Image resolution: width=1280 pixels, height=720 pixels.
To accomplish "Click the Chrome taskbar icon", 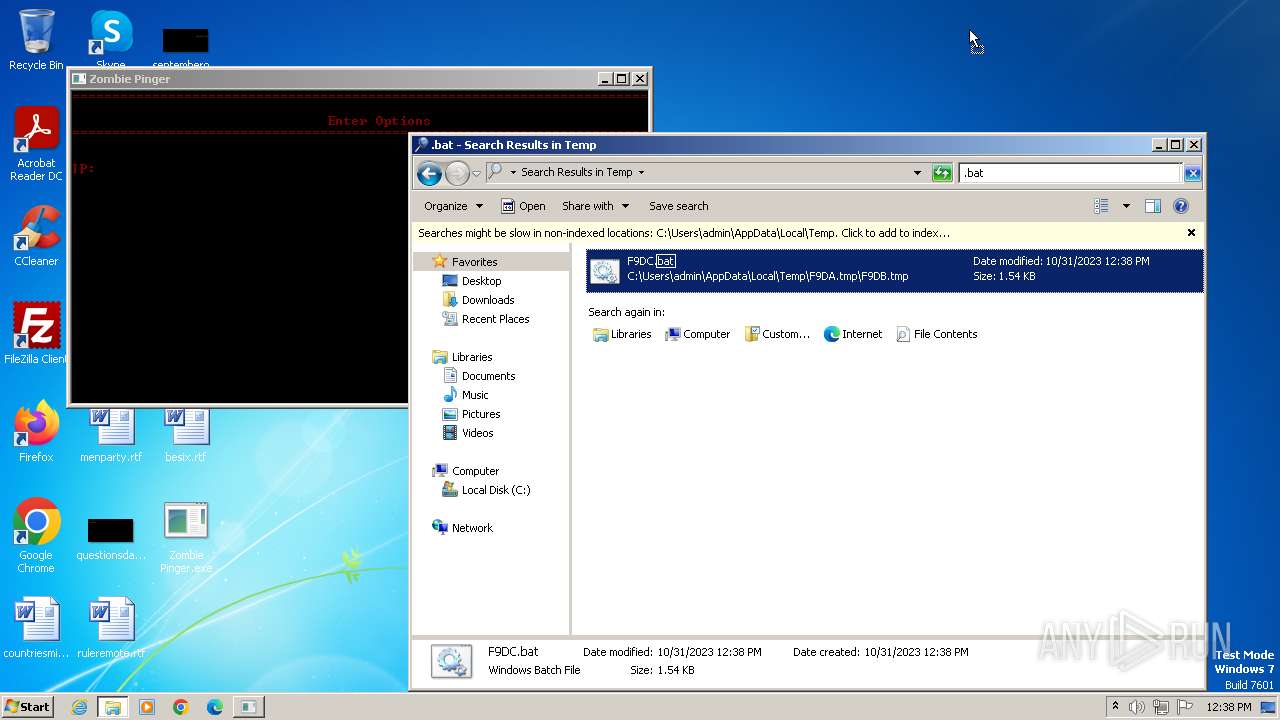I will (x=181, y=707).
